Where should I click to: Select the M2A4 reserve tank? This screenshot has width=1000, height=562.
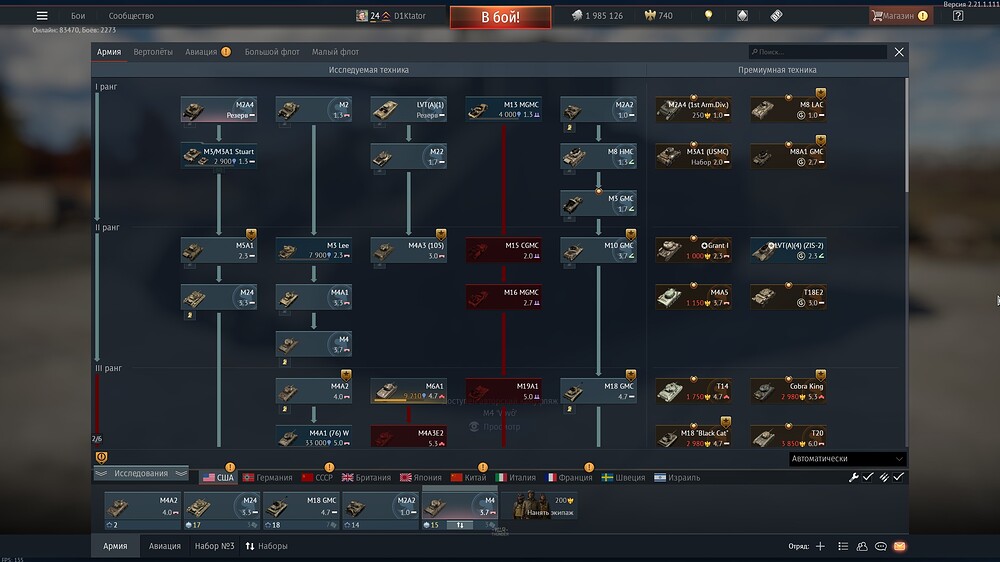[219, 110]
